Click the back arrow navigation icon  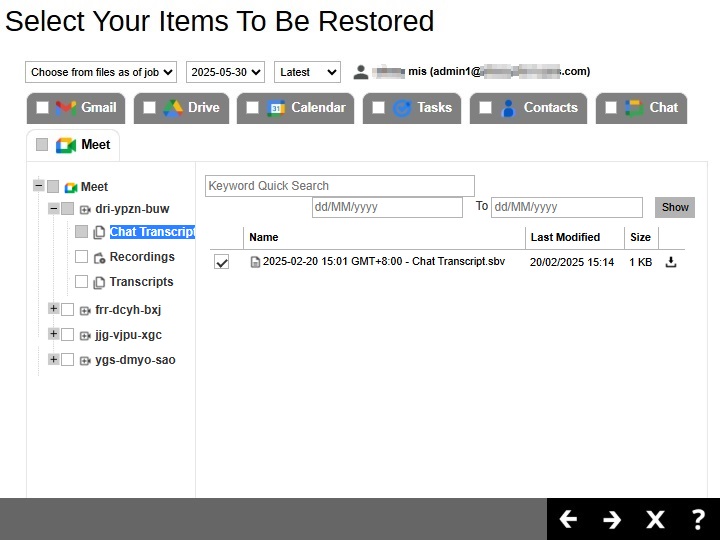tap(568, 519)
